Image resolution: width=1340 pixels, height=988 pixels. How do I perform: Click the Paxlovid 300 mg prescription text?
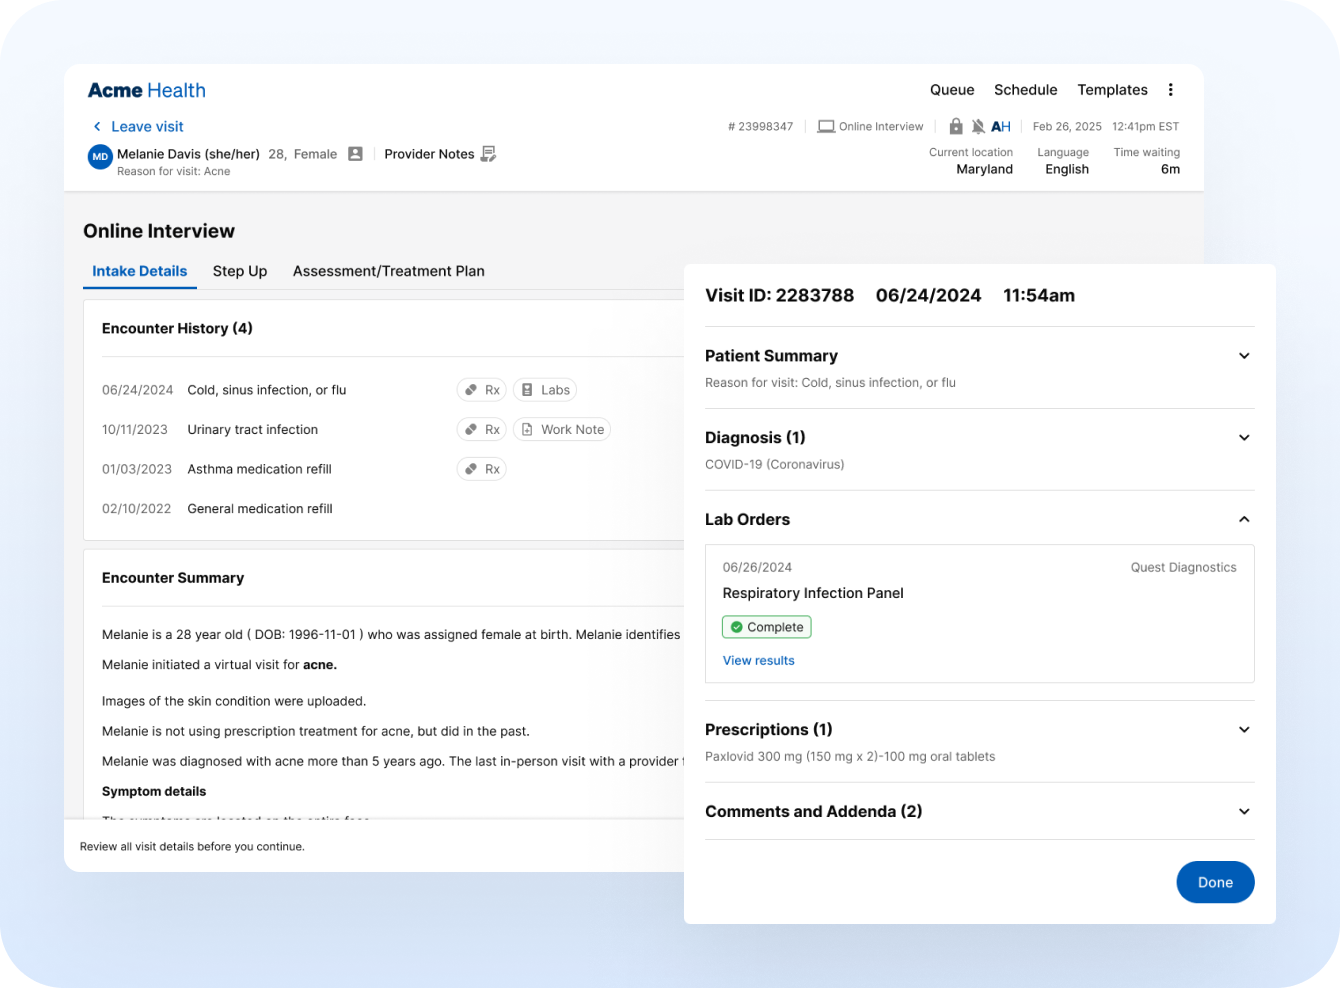tap(850, 757)
